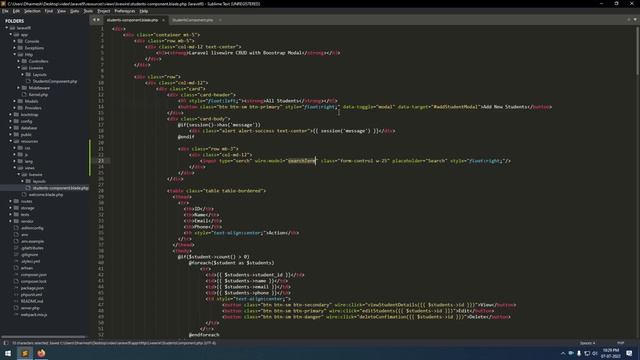Expand the Models folder

(15, 101)
